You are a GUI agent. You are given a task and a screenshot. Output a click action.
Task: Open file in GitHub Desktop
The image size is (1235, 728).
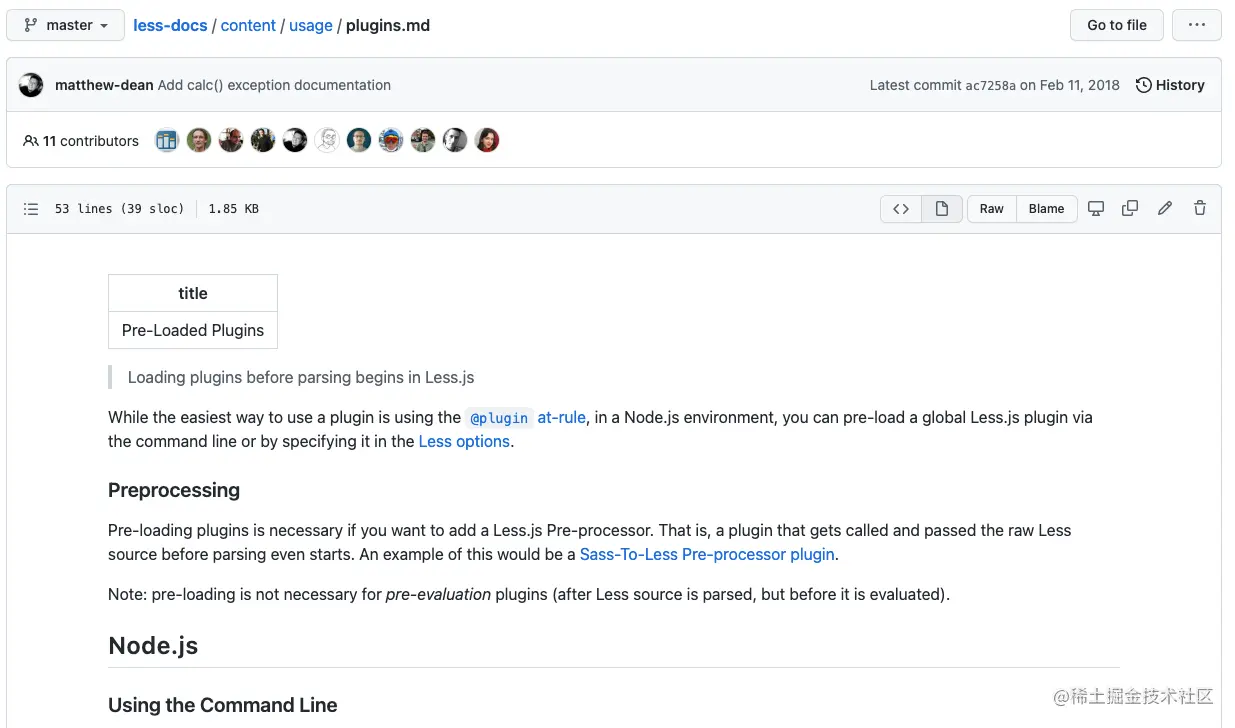[1096, 209]
